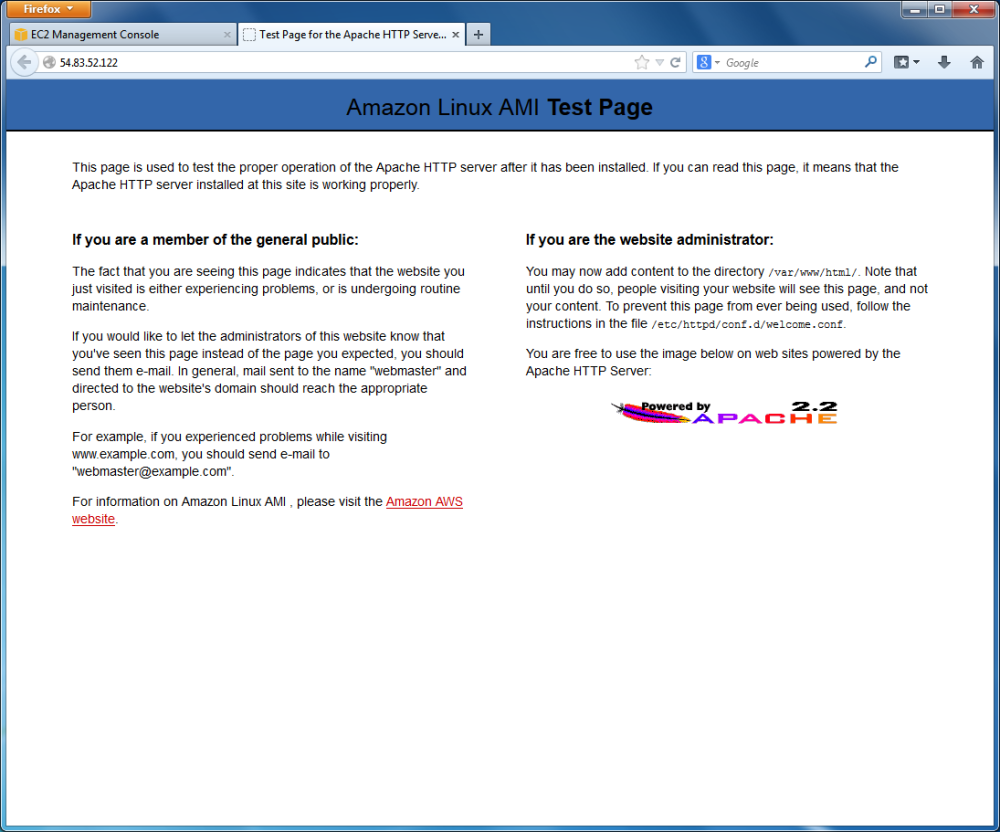
Task: Select the Test Page for the Apache HTTP Server tab
Action: coord(351,34)
